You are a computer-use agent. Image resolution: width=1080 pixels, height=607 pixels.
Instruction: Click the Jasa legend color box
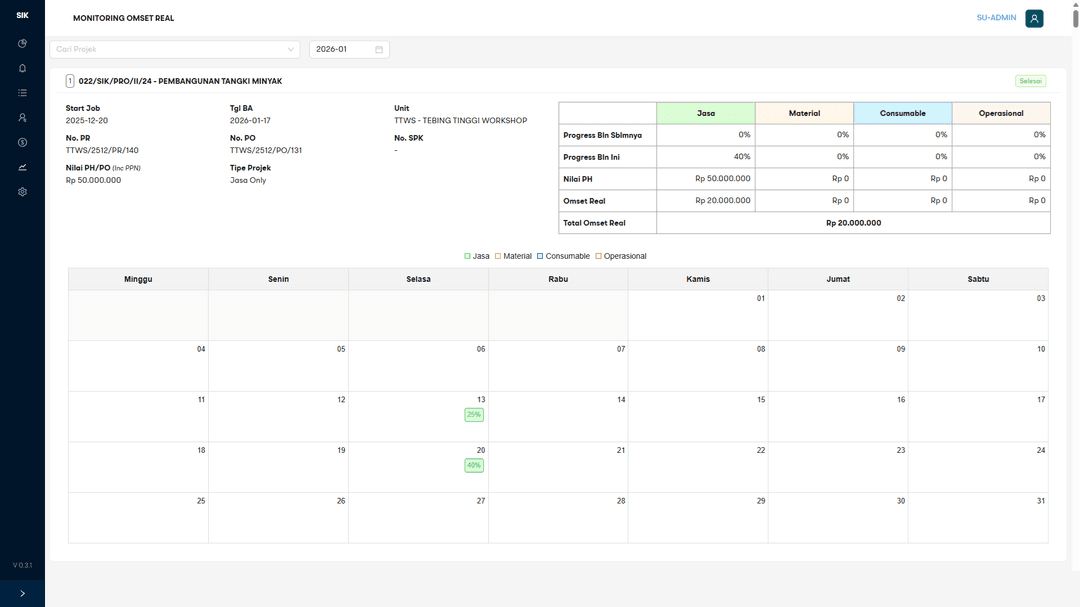click(x=467, y=257)
